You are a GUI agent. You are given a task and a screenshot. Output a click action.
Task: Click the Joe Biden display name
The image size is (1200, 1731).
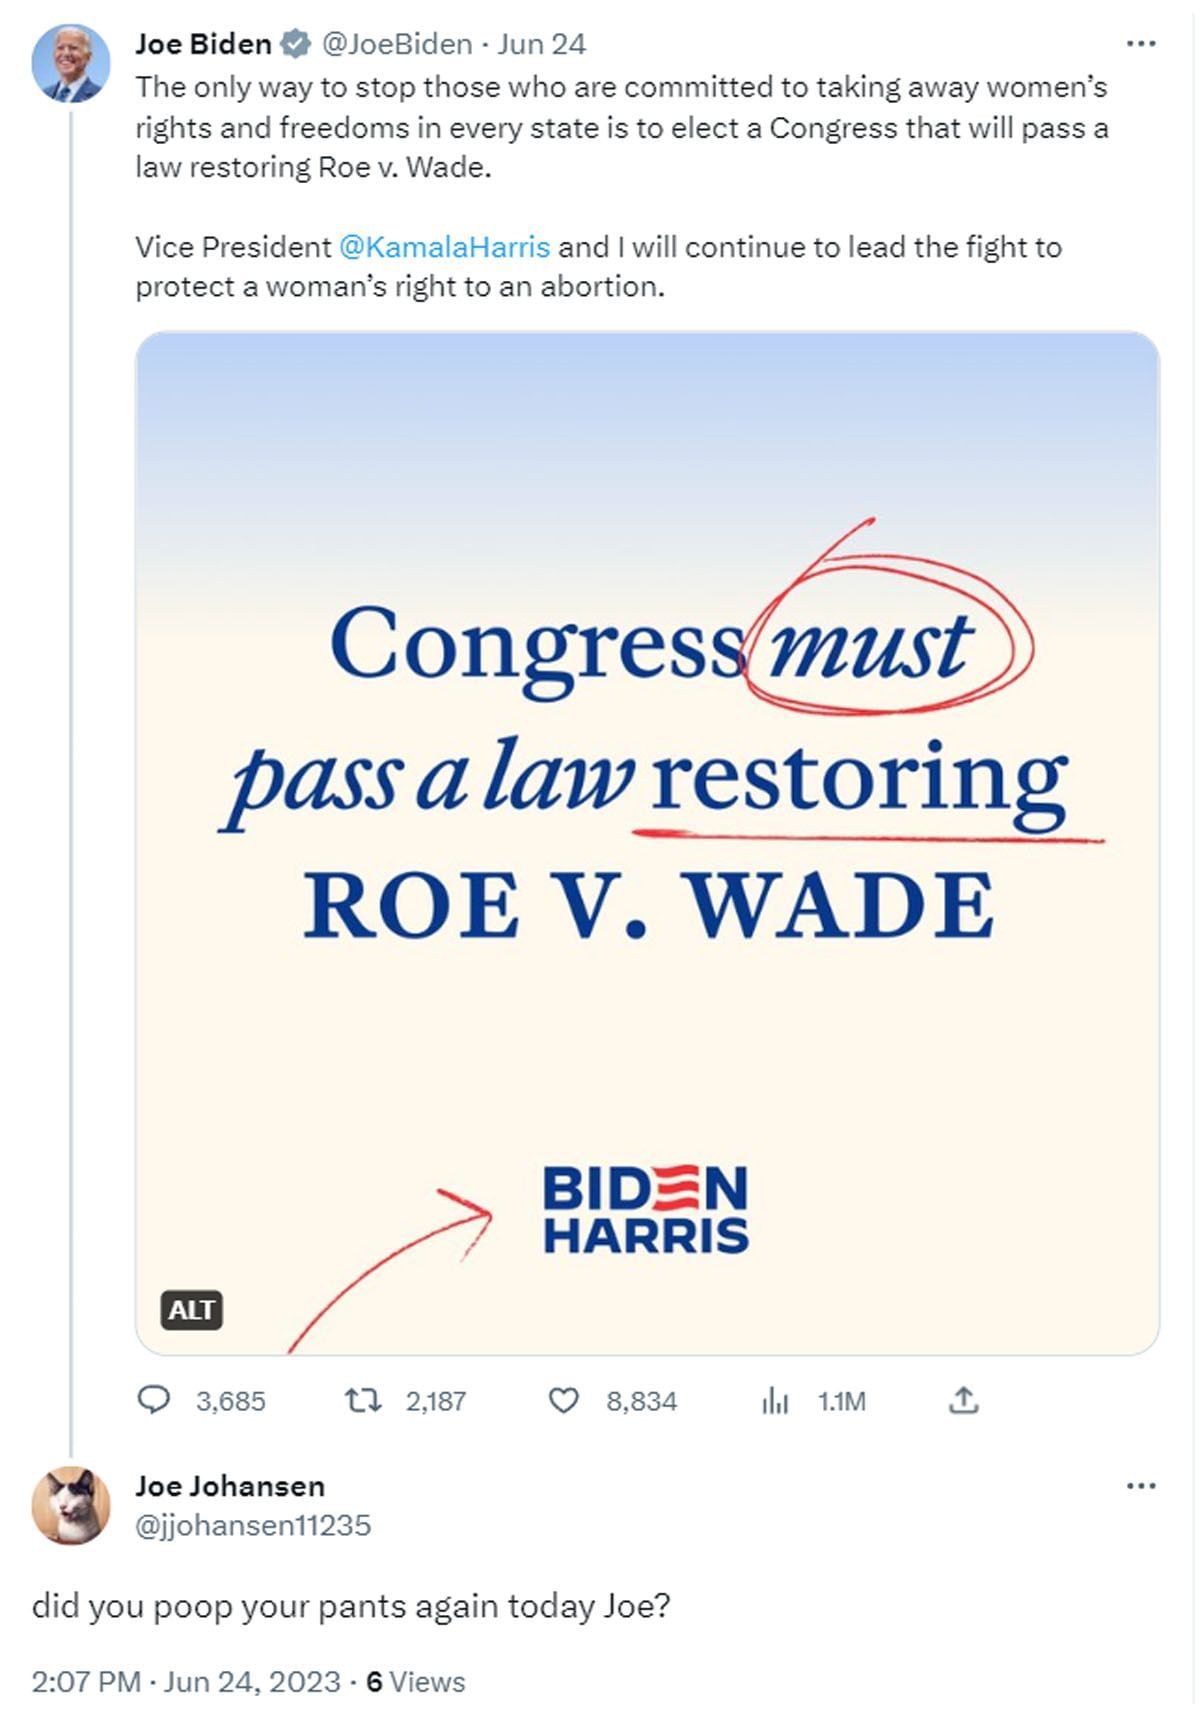point(203,44)
